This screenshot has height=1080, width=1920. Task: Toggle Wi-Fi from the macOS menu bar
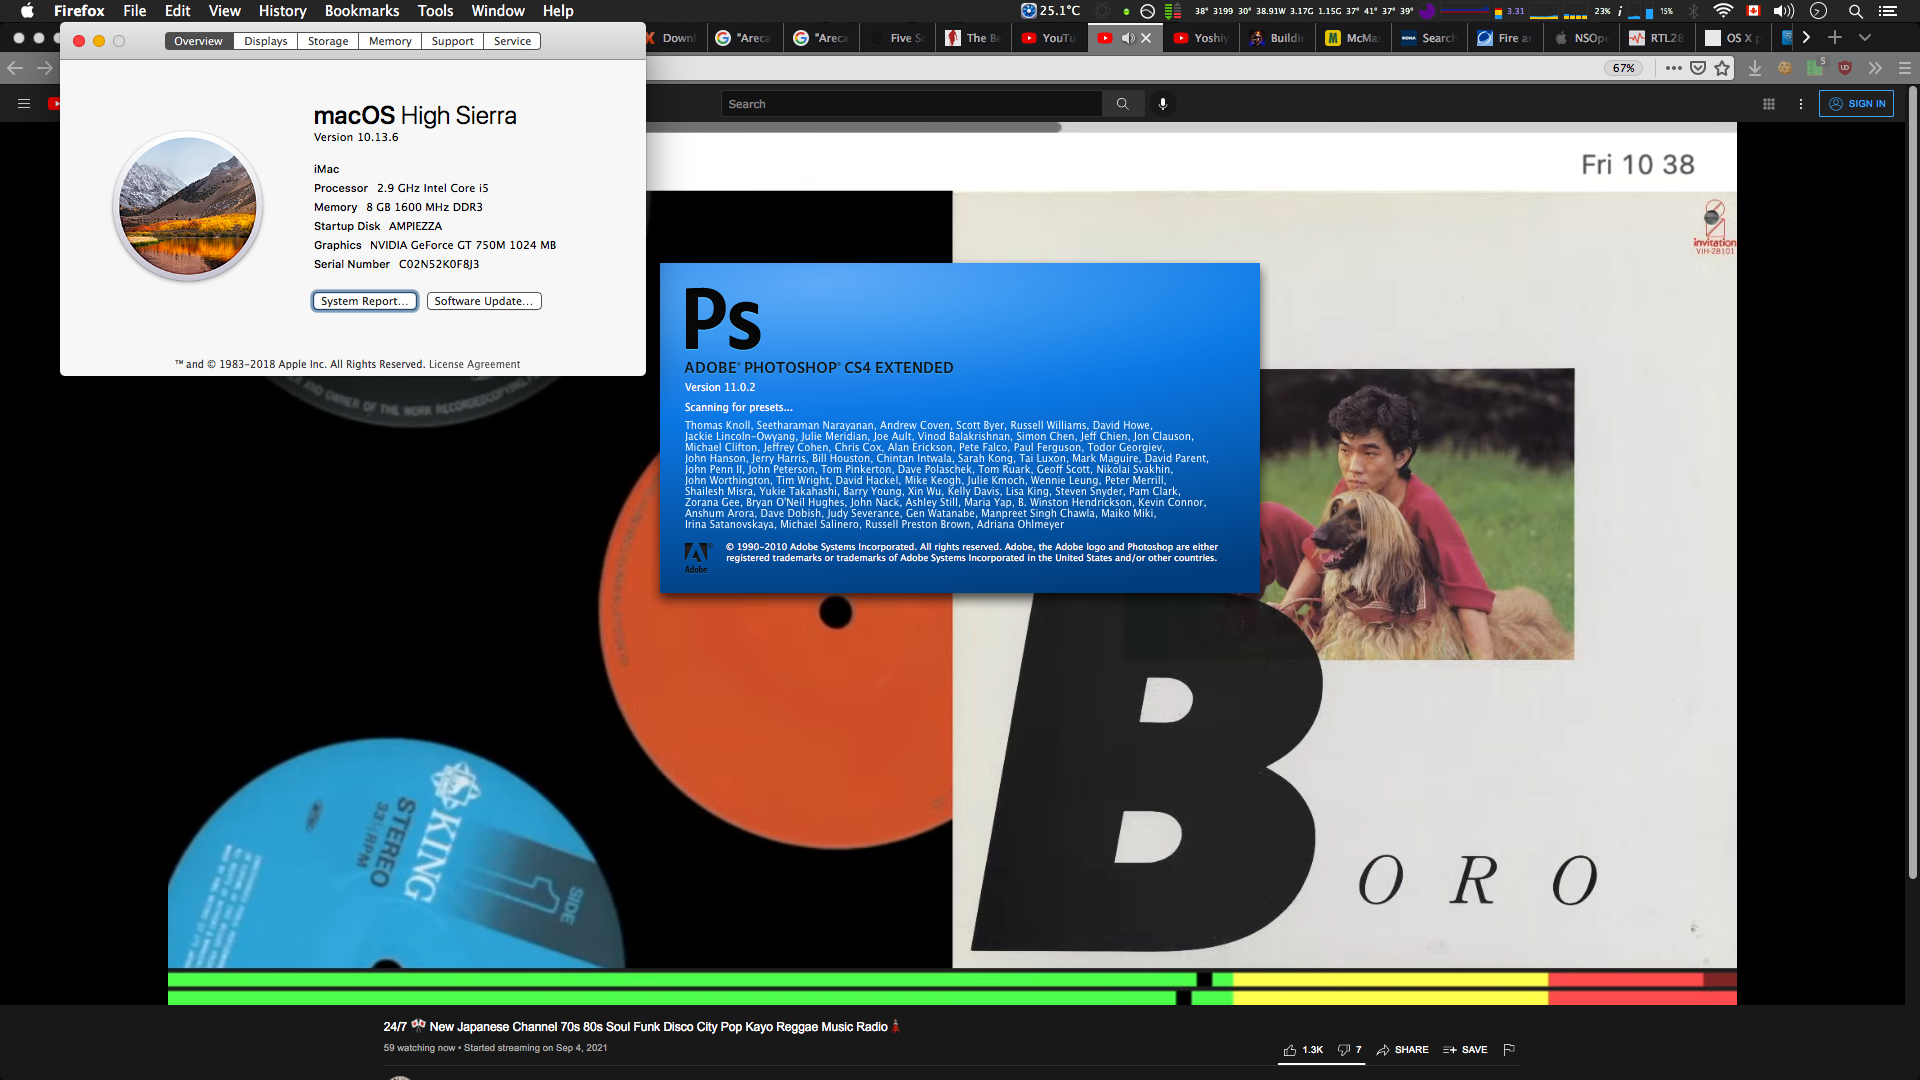pyautogui.click(x=1722, y=11)
